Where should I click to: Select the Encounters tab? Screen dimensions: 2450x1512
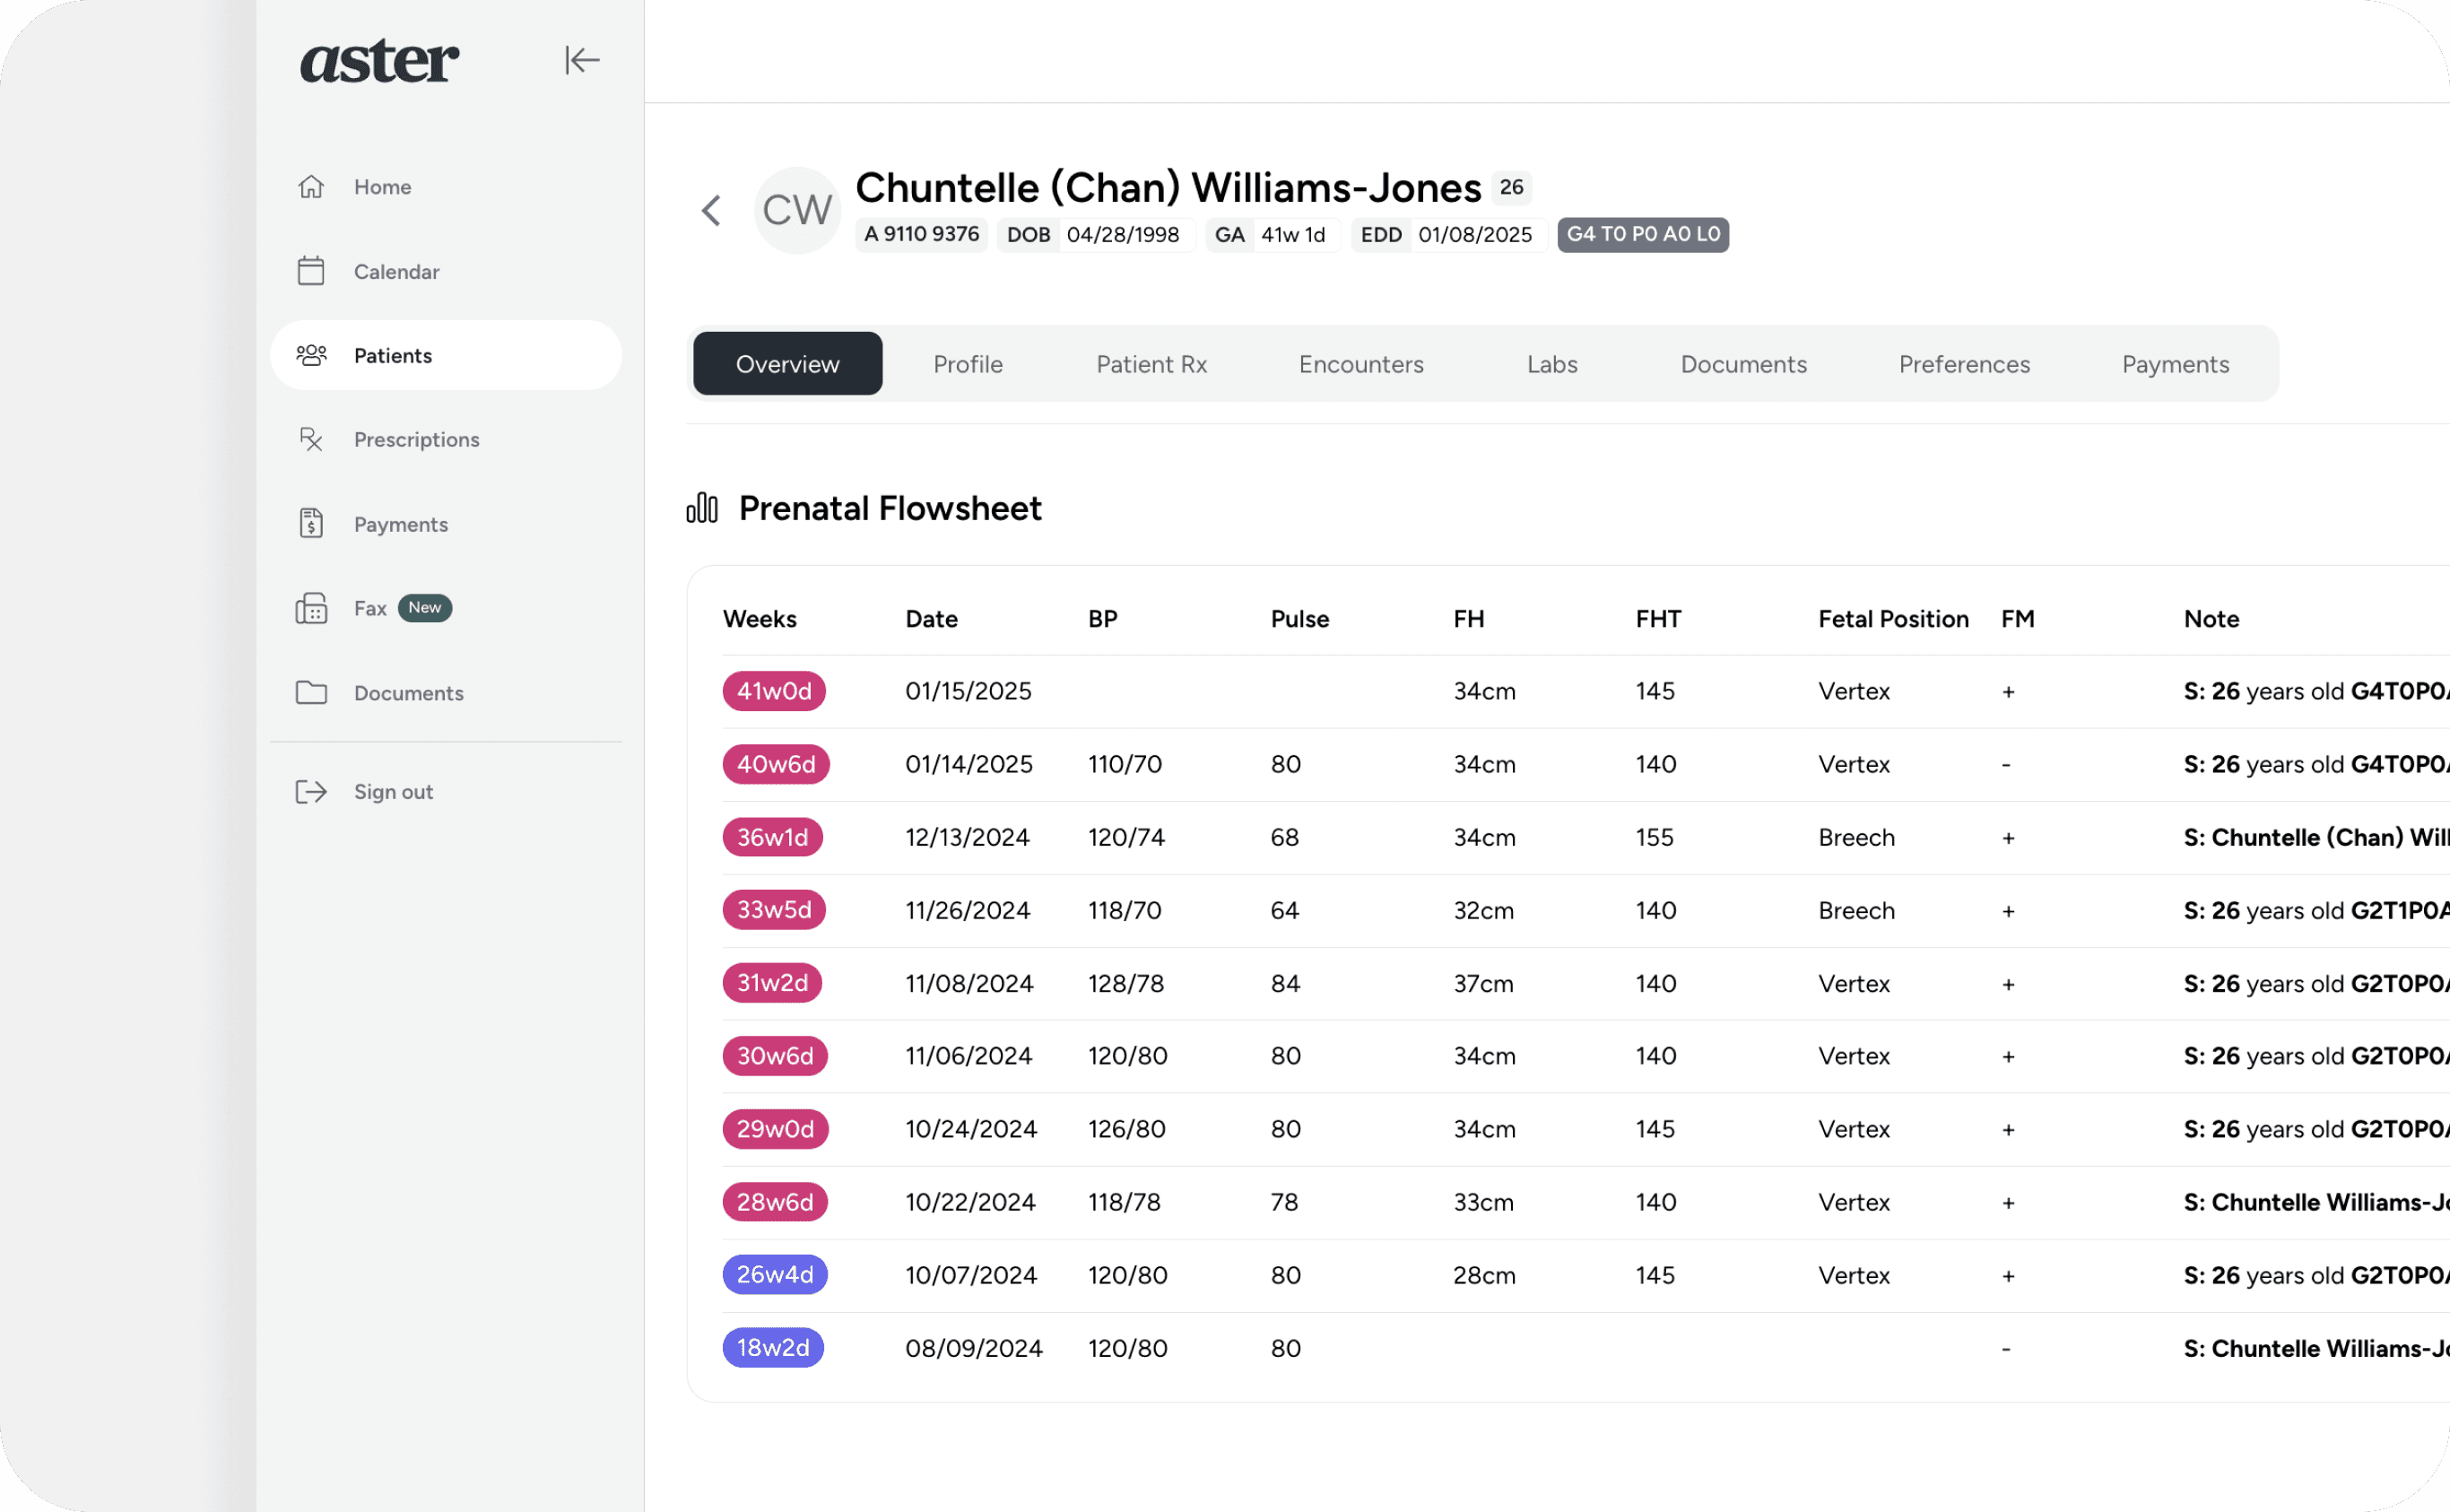click(x=1360, y=364)
